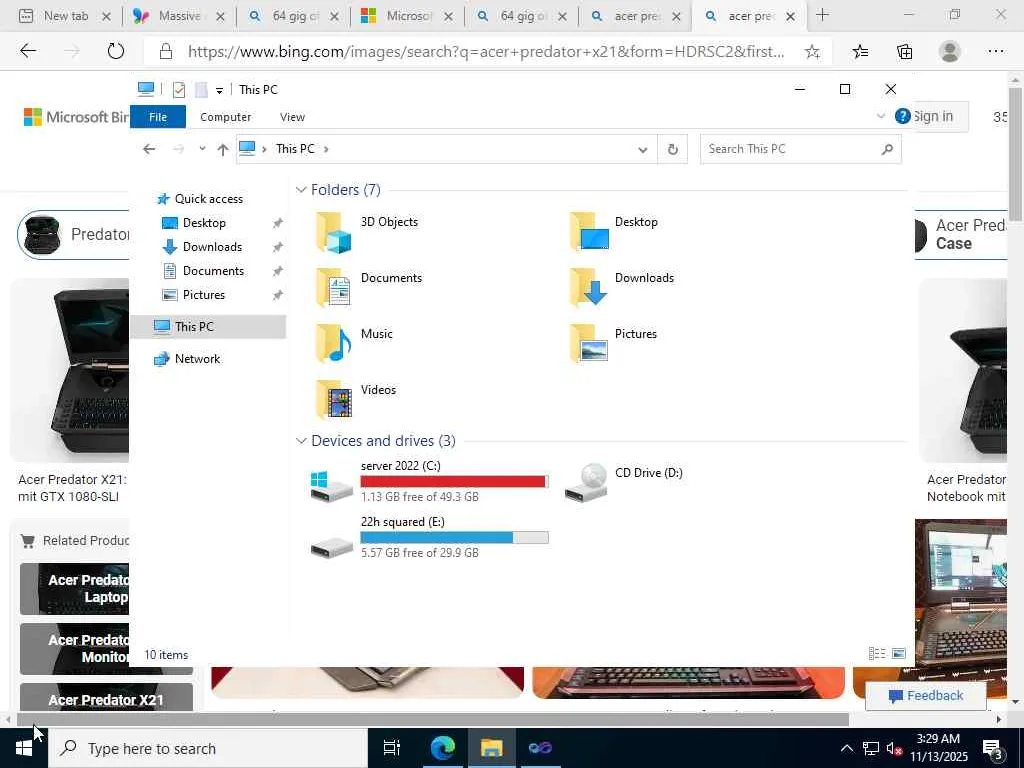Open the Documents folder in Folders section
The image size is (1024, 768).
[369, 287]
